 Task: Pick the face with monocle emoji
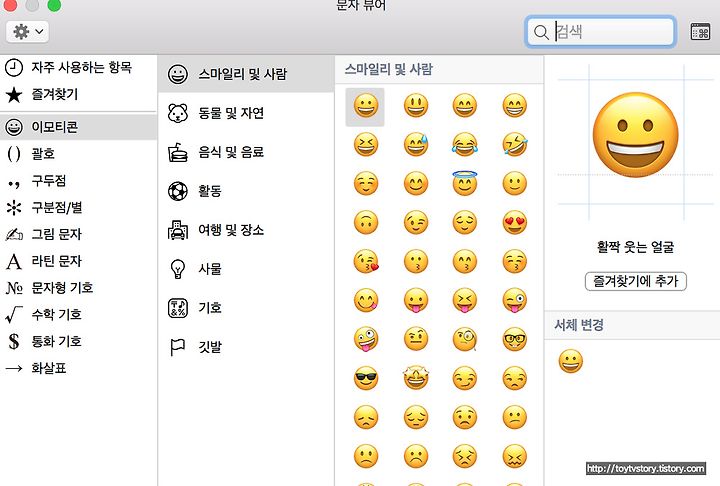tap(465, 340)
